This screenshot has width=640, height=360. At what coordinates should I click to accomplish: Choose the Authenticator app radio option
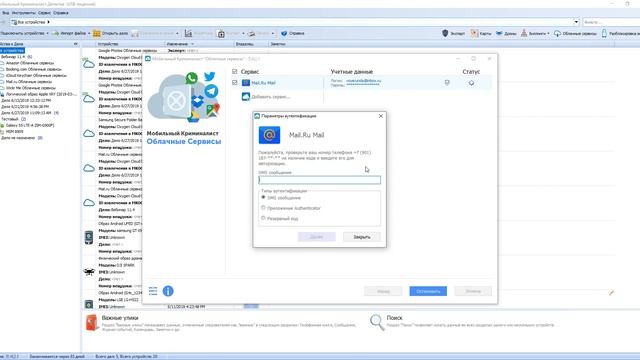[x=263, y=208]
